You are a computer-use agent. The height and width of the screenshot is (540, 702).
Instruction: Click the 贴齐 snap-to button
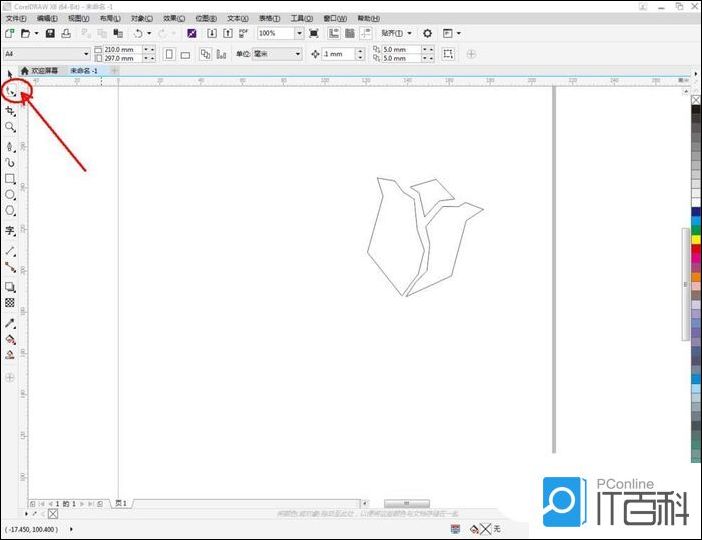point(395,33)
